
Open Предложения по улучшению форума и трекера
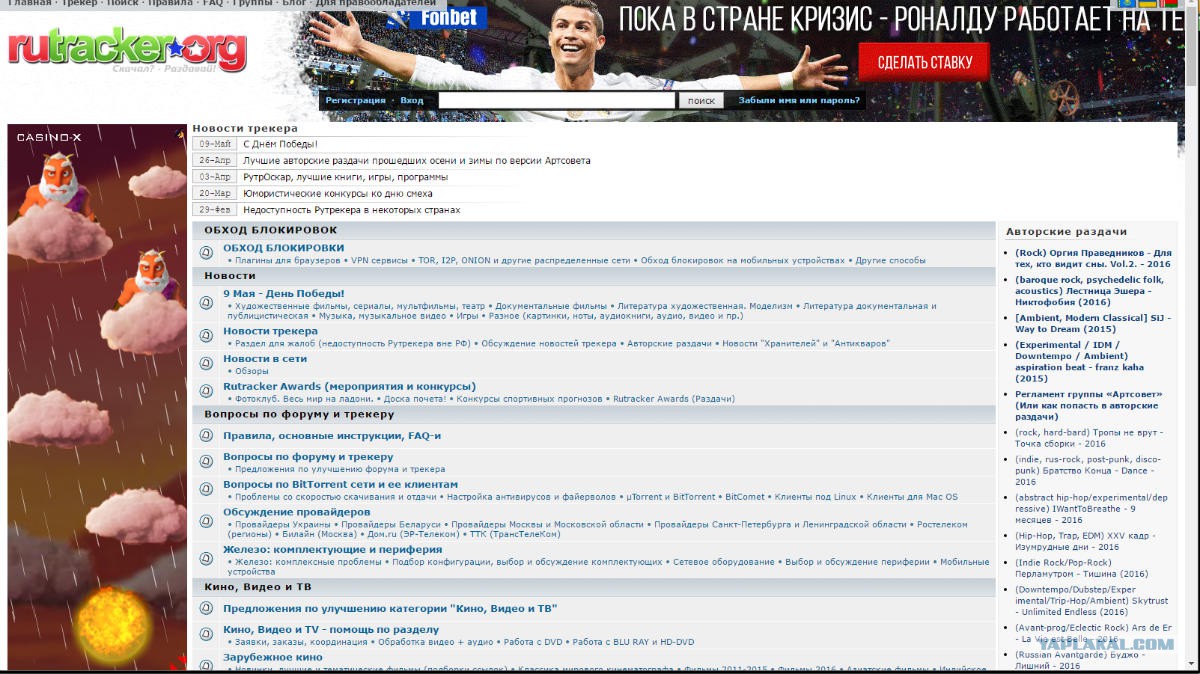339,469
